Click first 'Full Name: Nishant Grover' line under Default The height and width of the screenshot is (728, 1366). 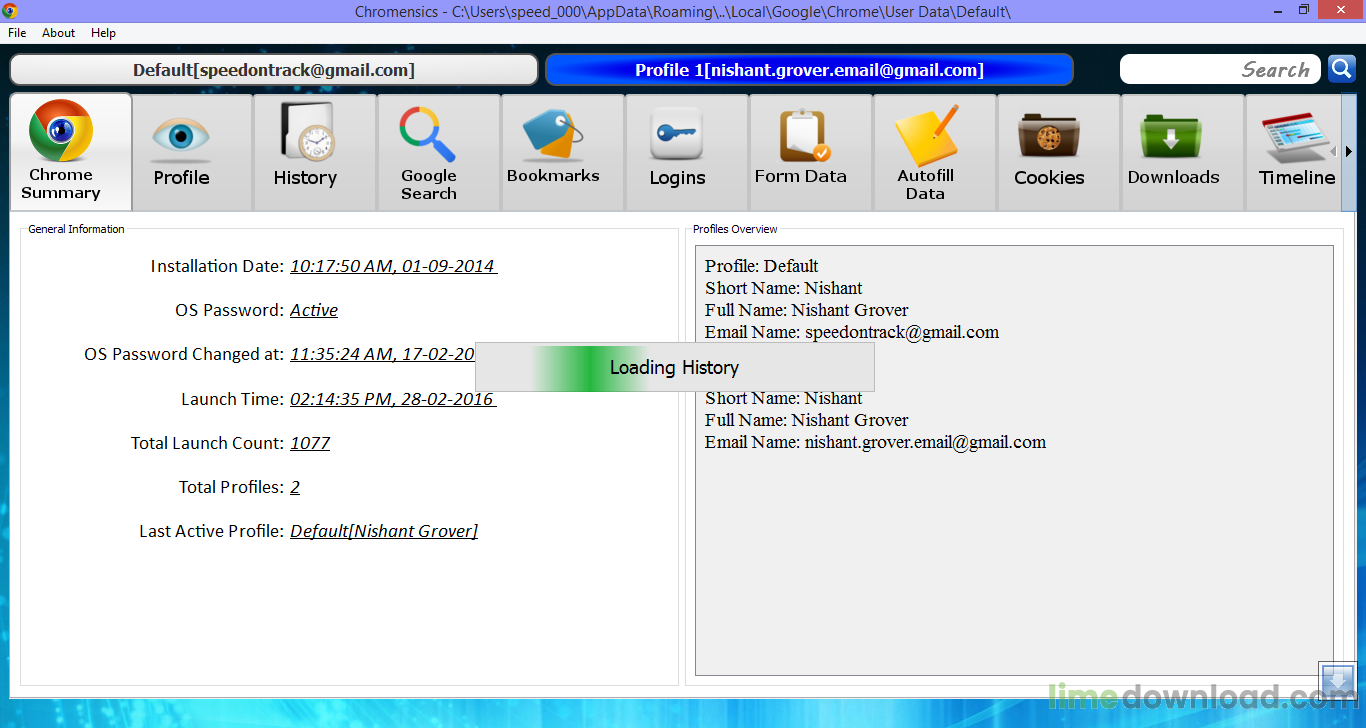tap(807, 310)
